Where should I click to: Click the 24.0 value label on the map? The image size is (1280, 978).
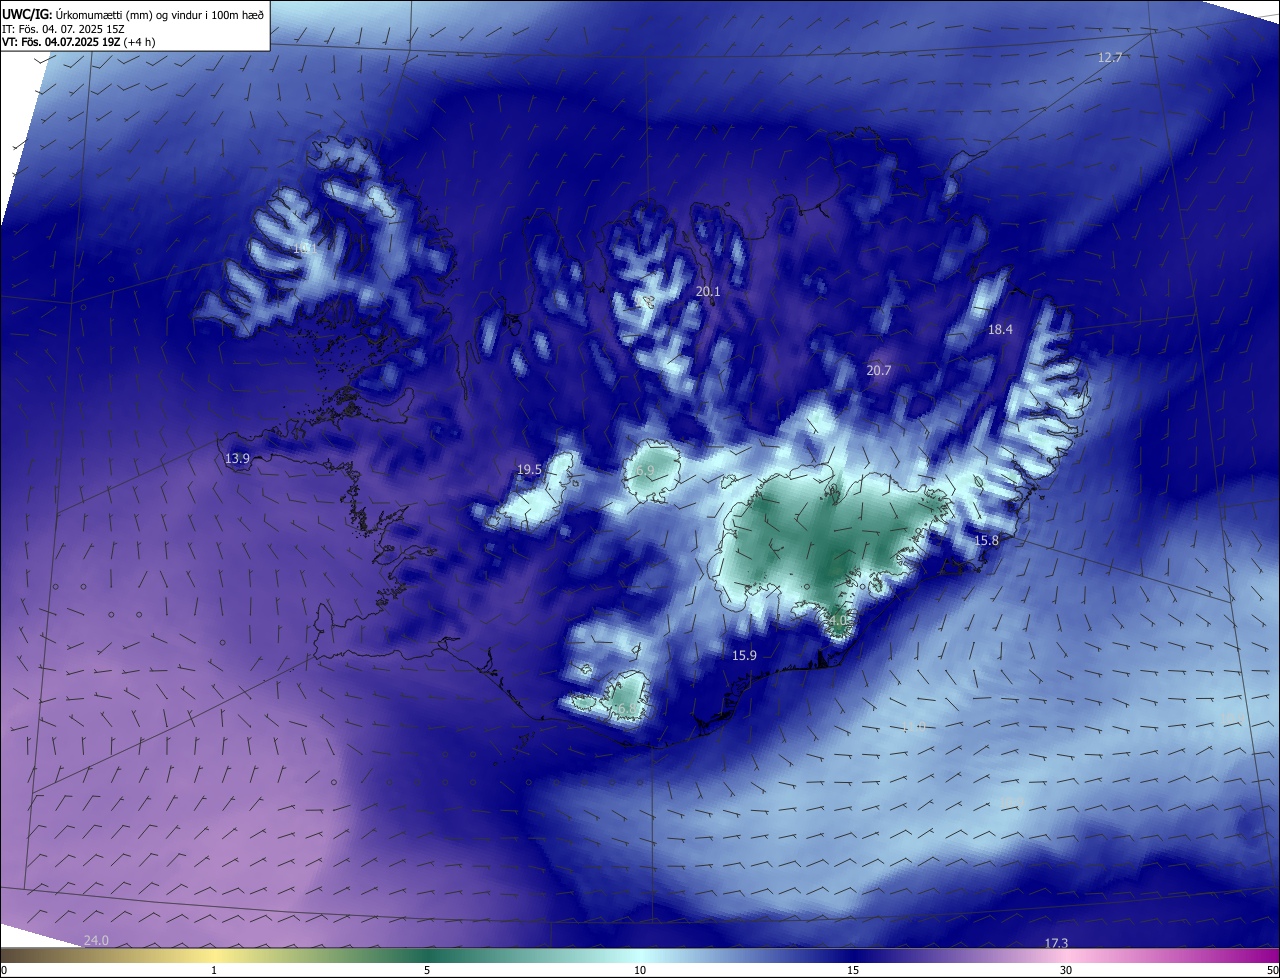(96, 941)
